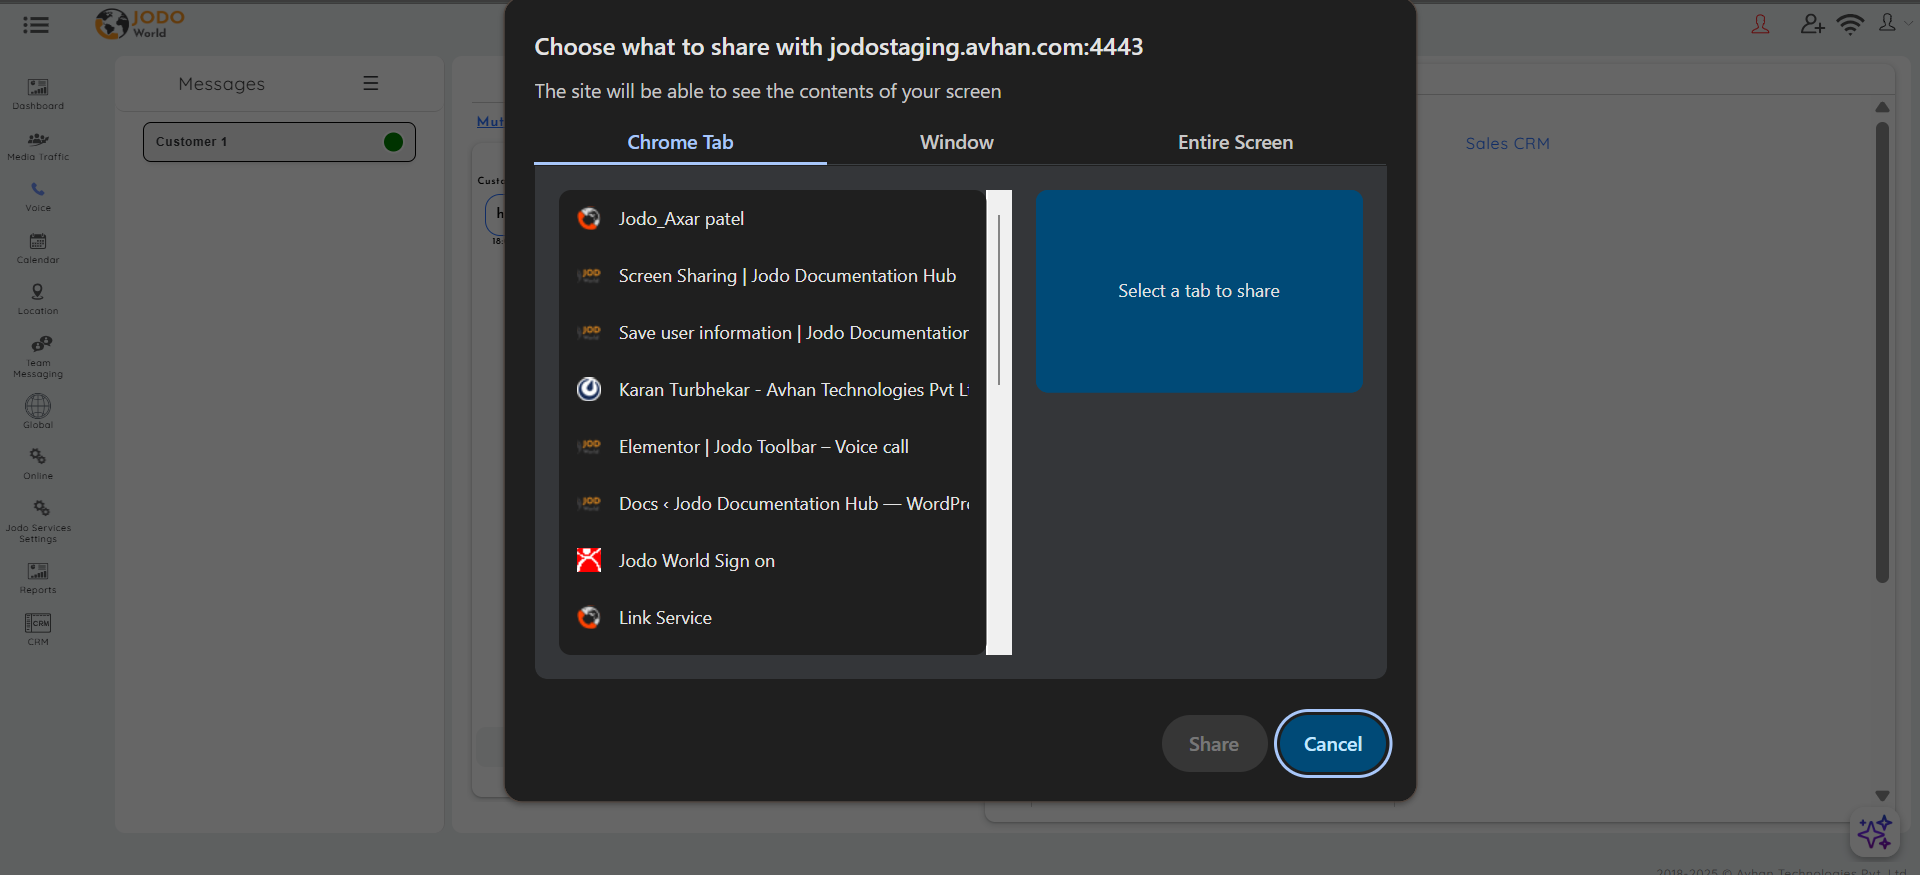Open the Global globe icon
1920x875 pixels.
[38, 406]
